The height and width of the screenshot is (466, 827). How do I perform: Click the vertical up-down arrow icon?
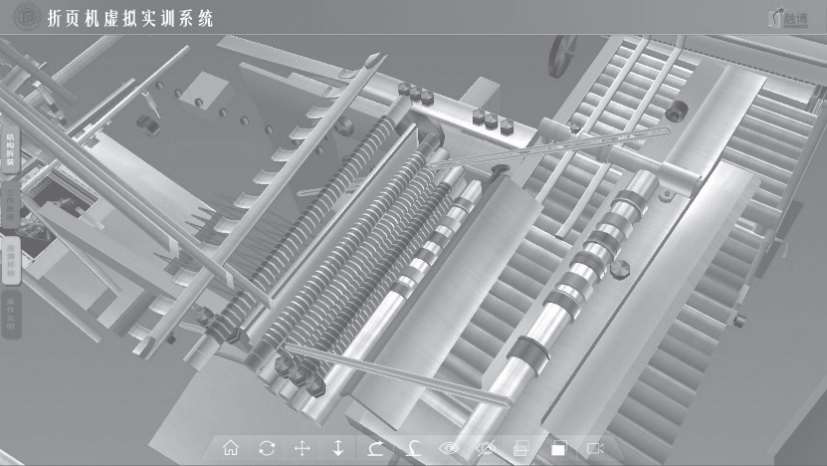(x=338, y=448)
